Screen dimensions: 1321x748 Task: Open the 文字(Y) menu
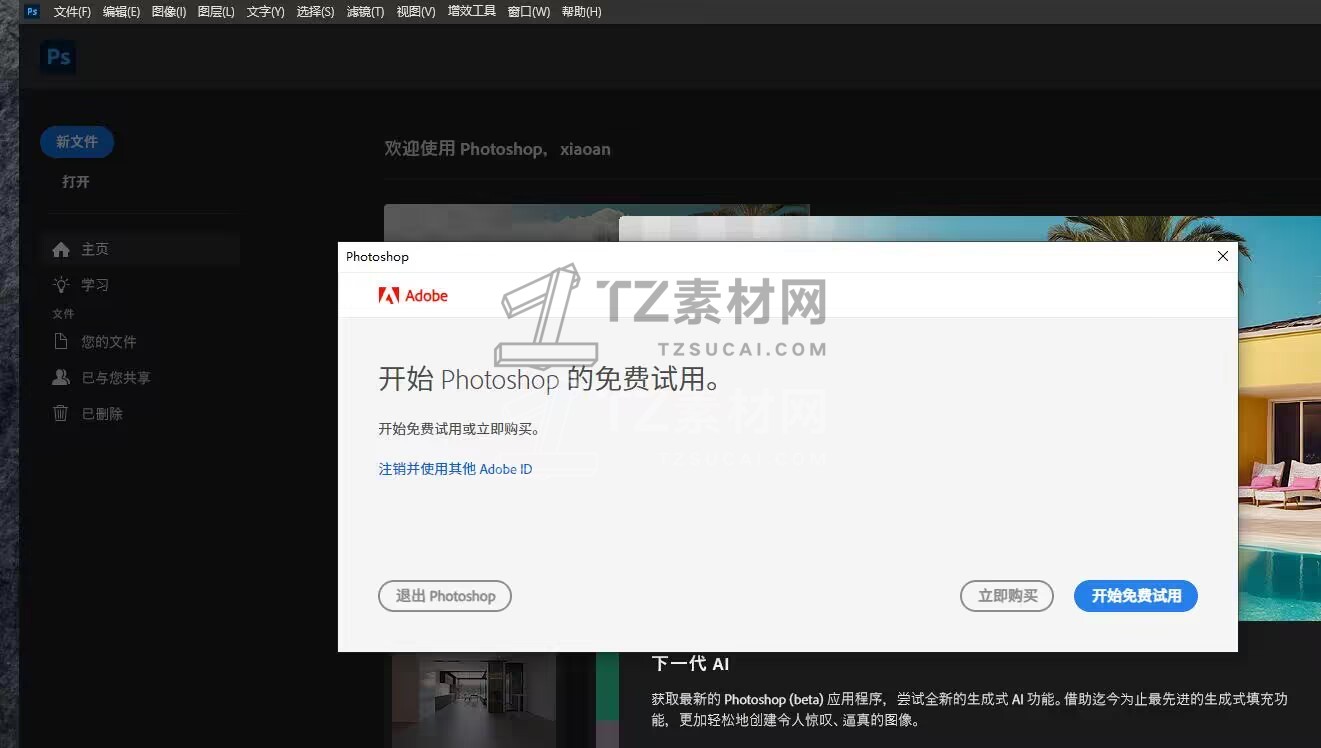tap(265, 12)
